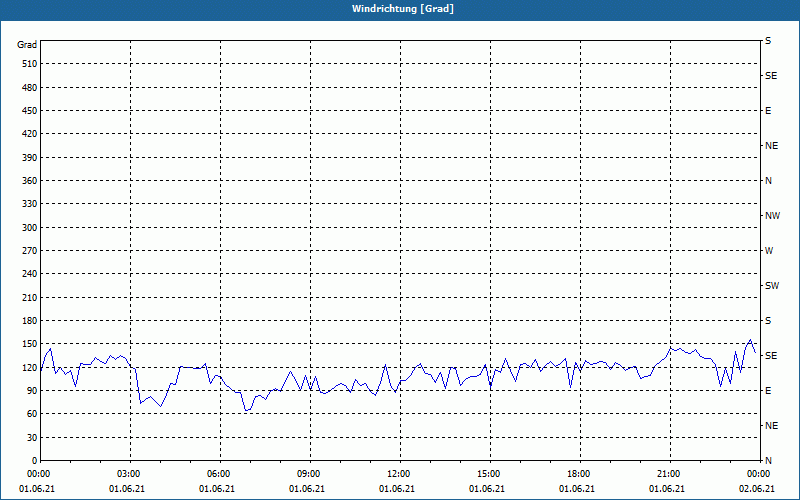Pick the '12:00' time axis label
The width and height of the screenshot is (800, 500).
[399, 473]
